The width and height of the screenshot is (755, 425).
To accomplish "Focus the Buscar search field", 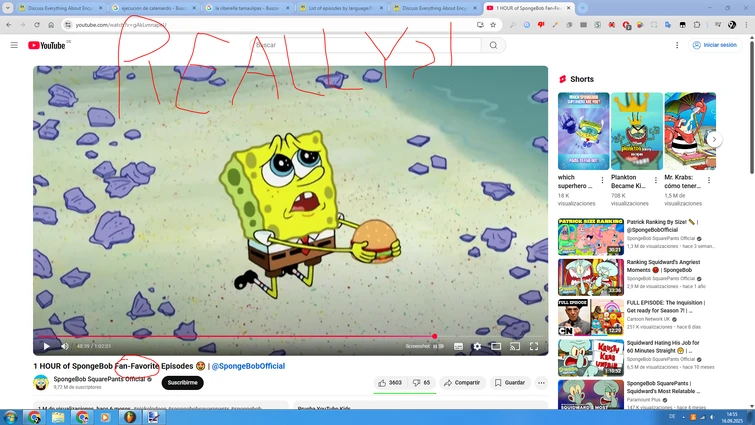I will [x=366, y=45].
